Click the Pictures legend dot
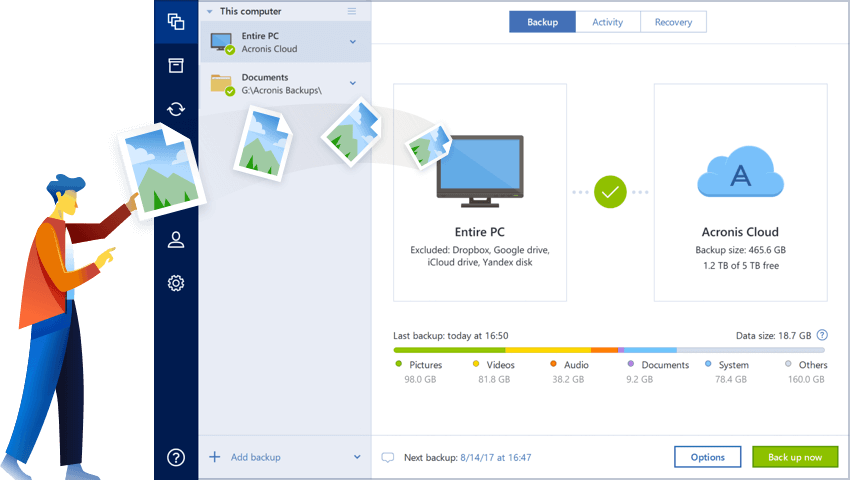This screenshot has width=850, height=480. click(398, 364)
